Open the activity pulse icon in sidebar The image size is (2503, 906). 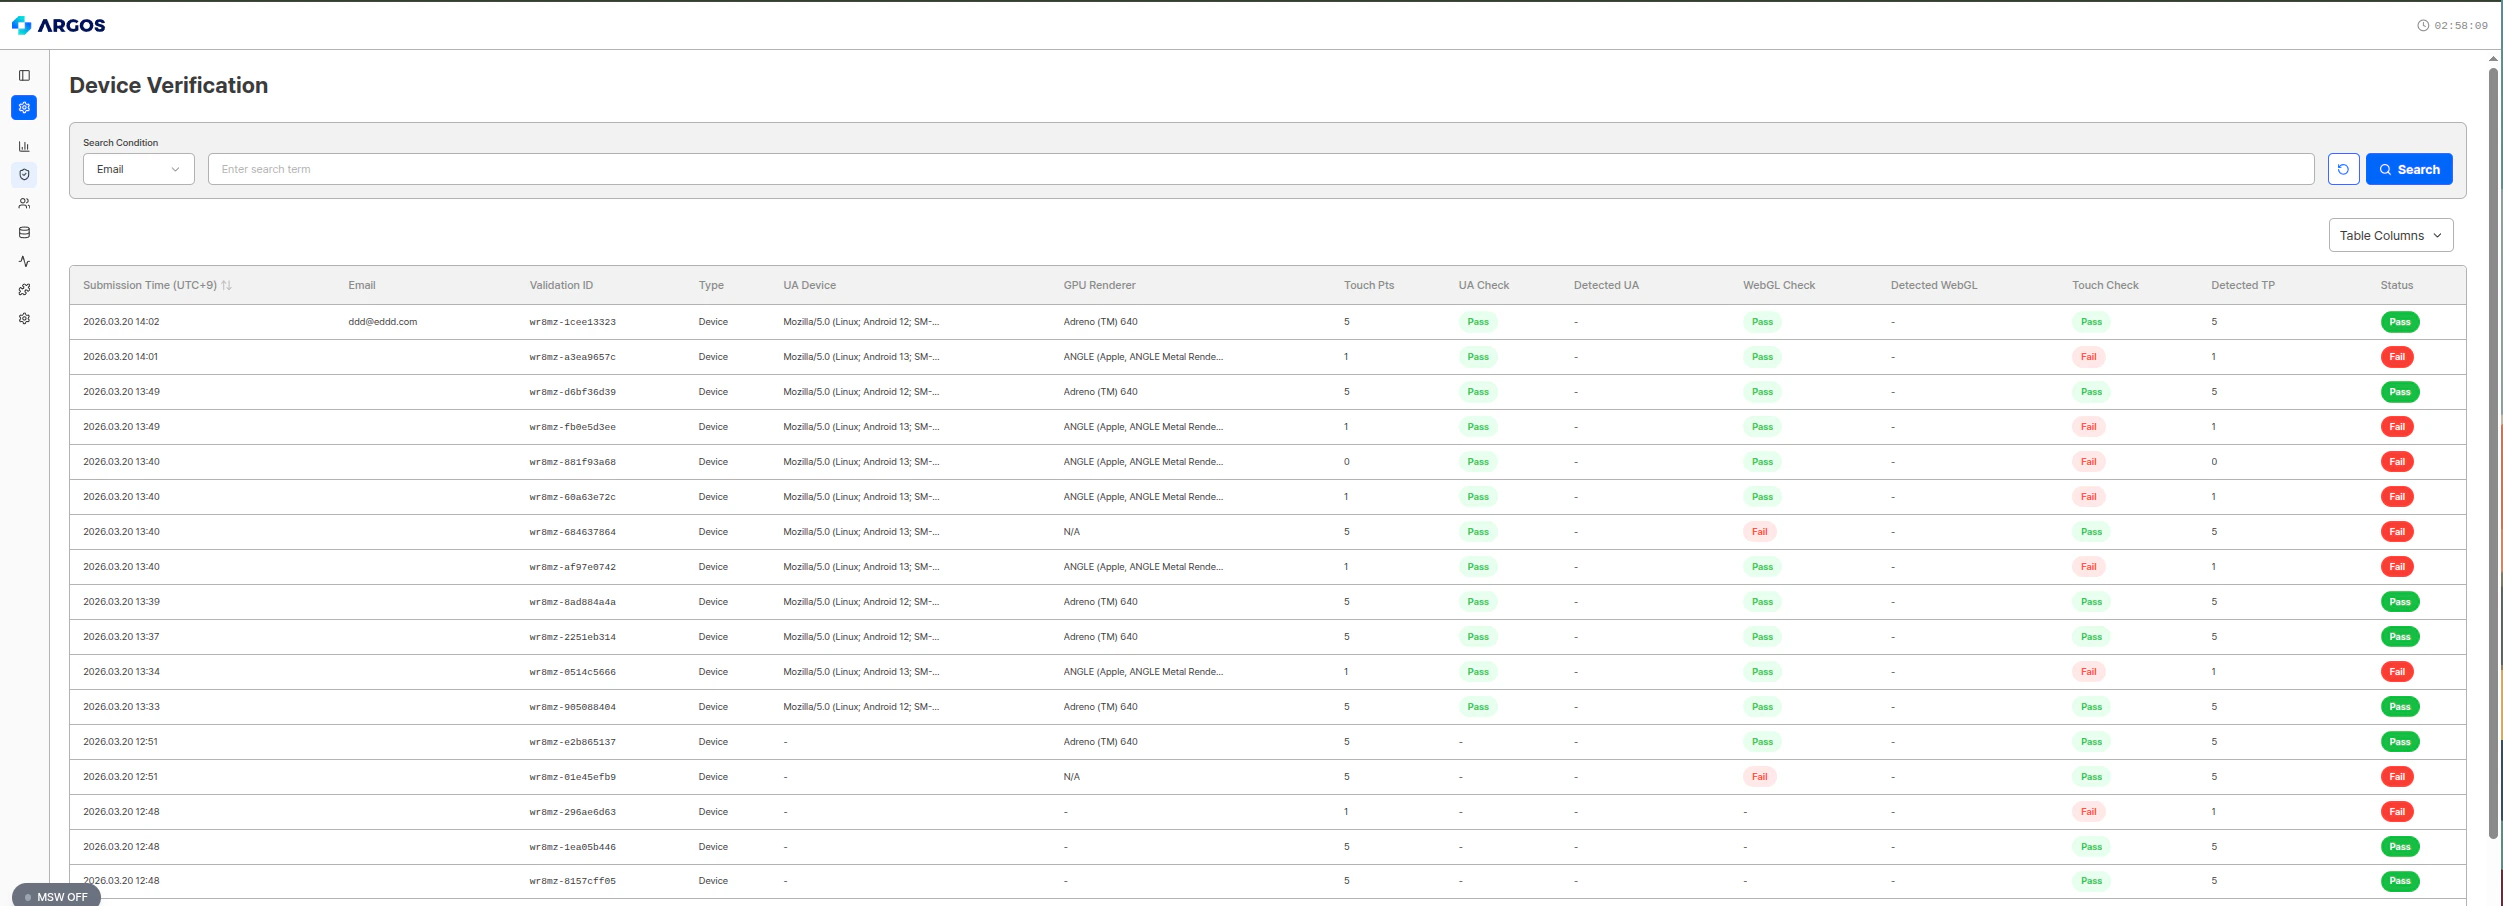point(24,261)
